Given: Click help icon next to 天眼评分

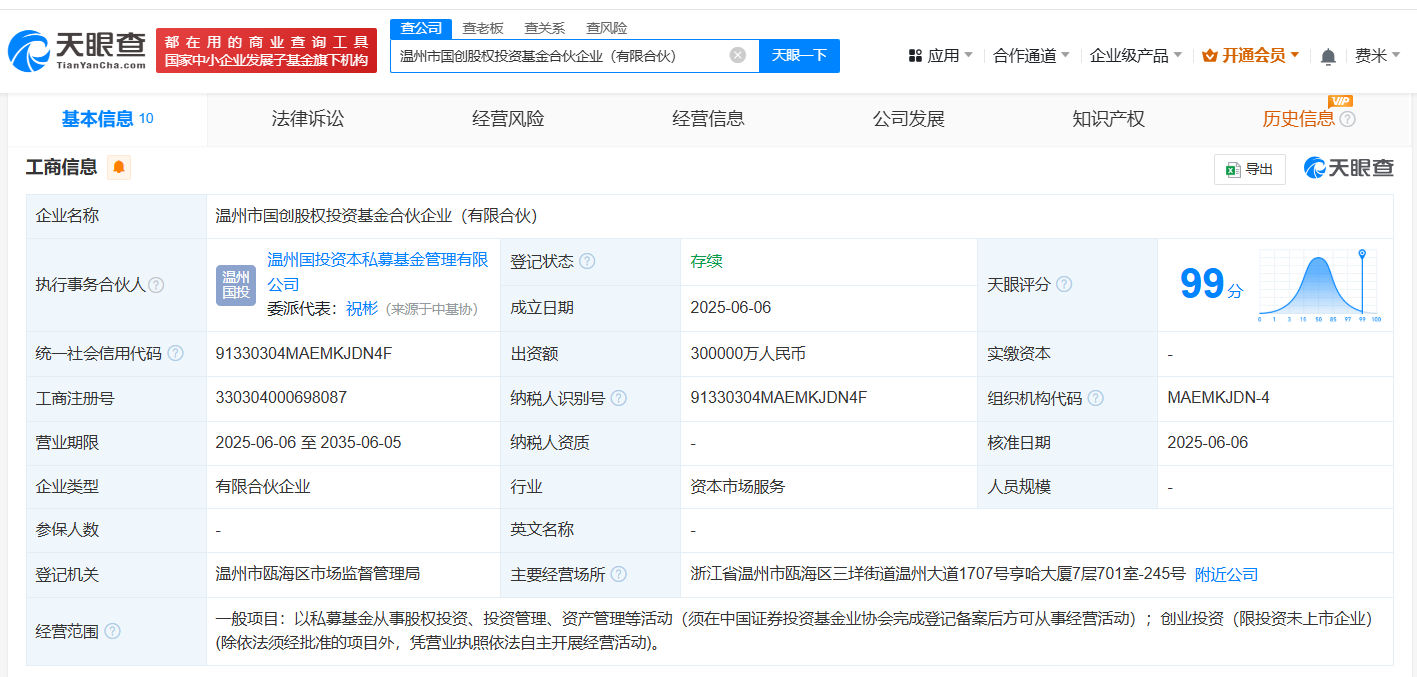Looking at the screenshot, I should point(1064,285).
